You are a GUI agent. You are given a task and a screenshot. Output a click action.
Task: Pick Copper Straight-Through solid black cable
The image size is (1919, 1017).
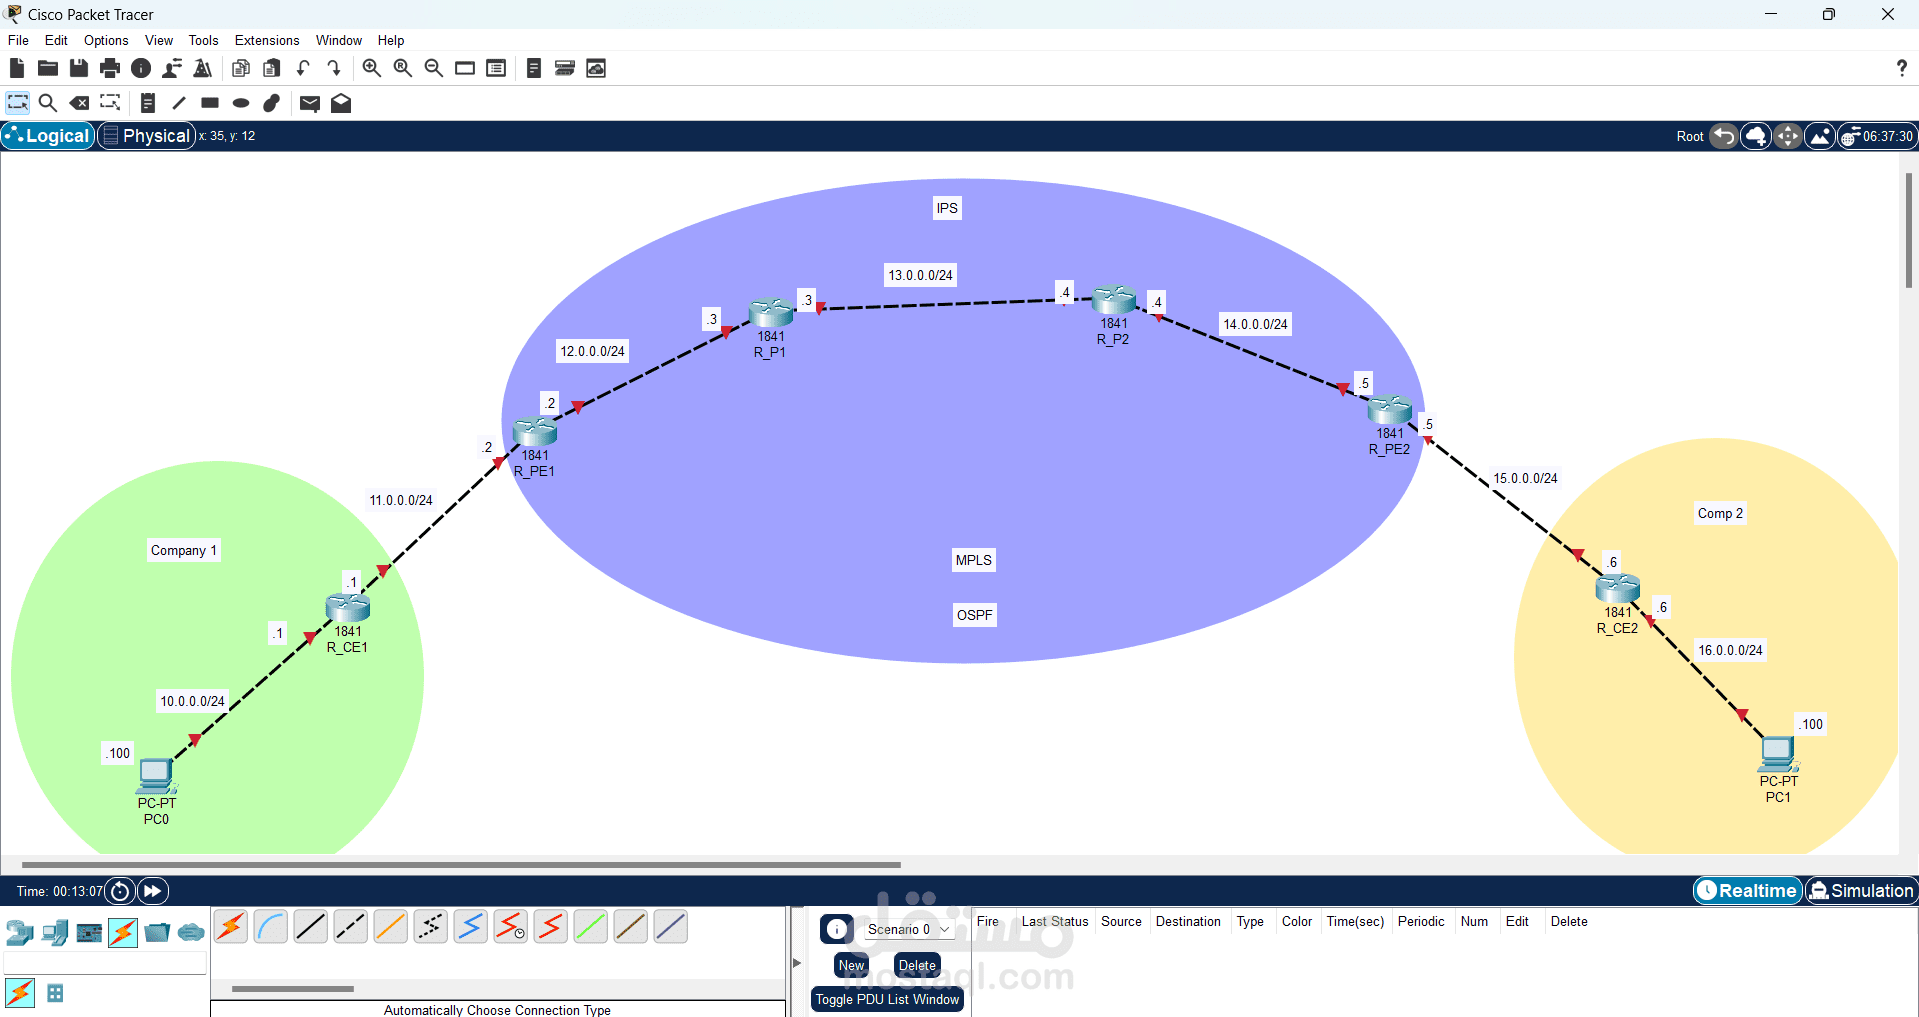point(311,927)
